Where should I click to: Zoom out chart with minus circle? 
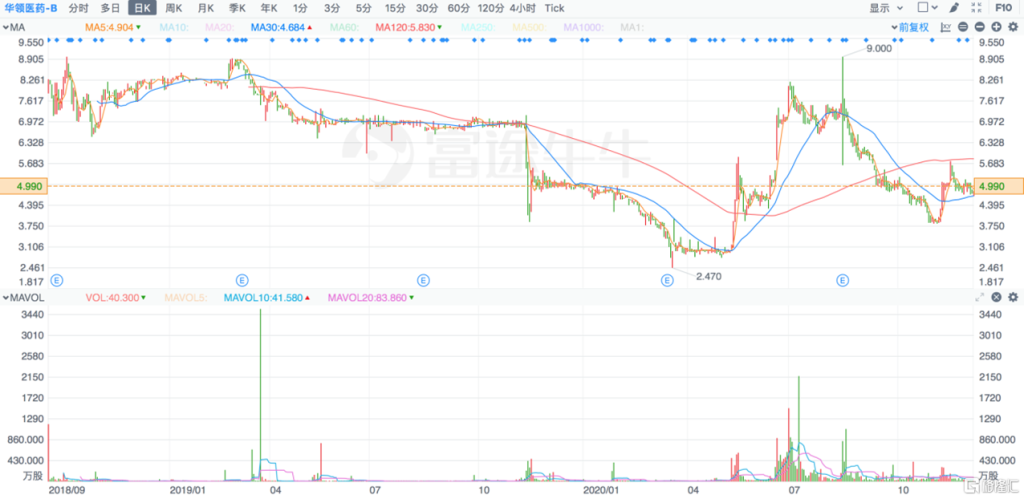pyautogui.click(x=980, y=27)
